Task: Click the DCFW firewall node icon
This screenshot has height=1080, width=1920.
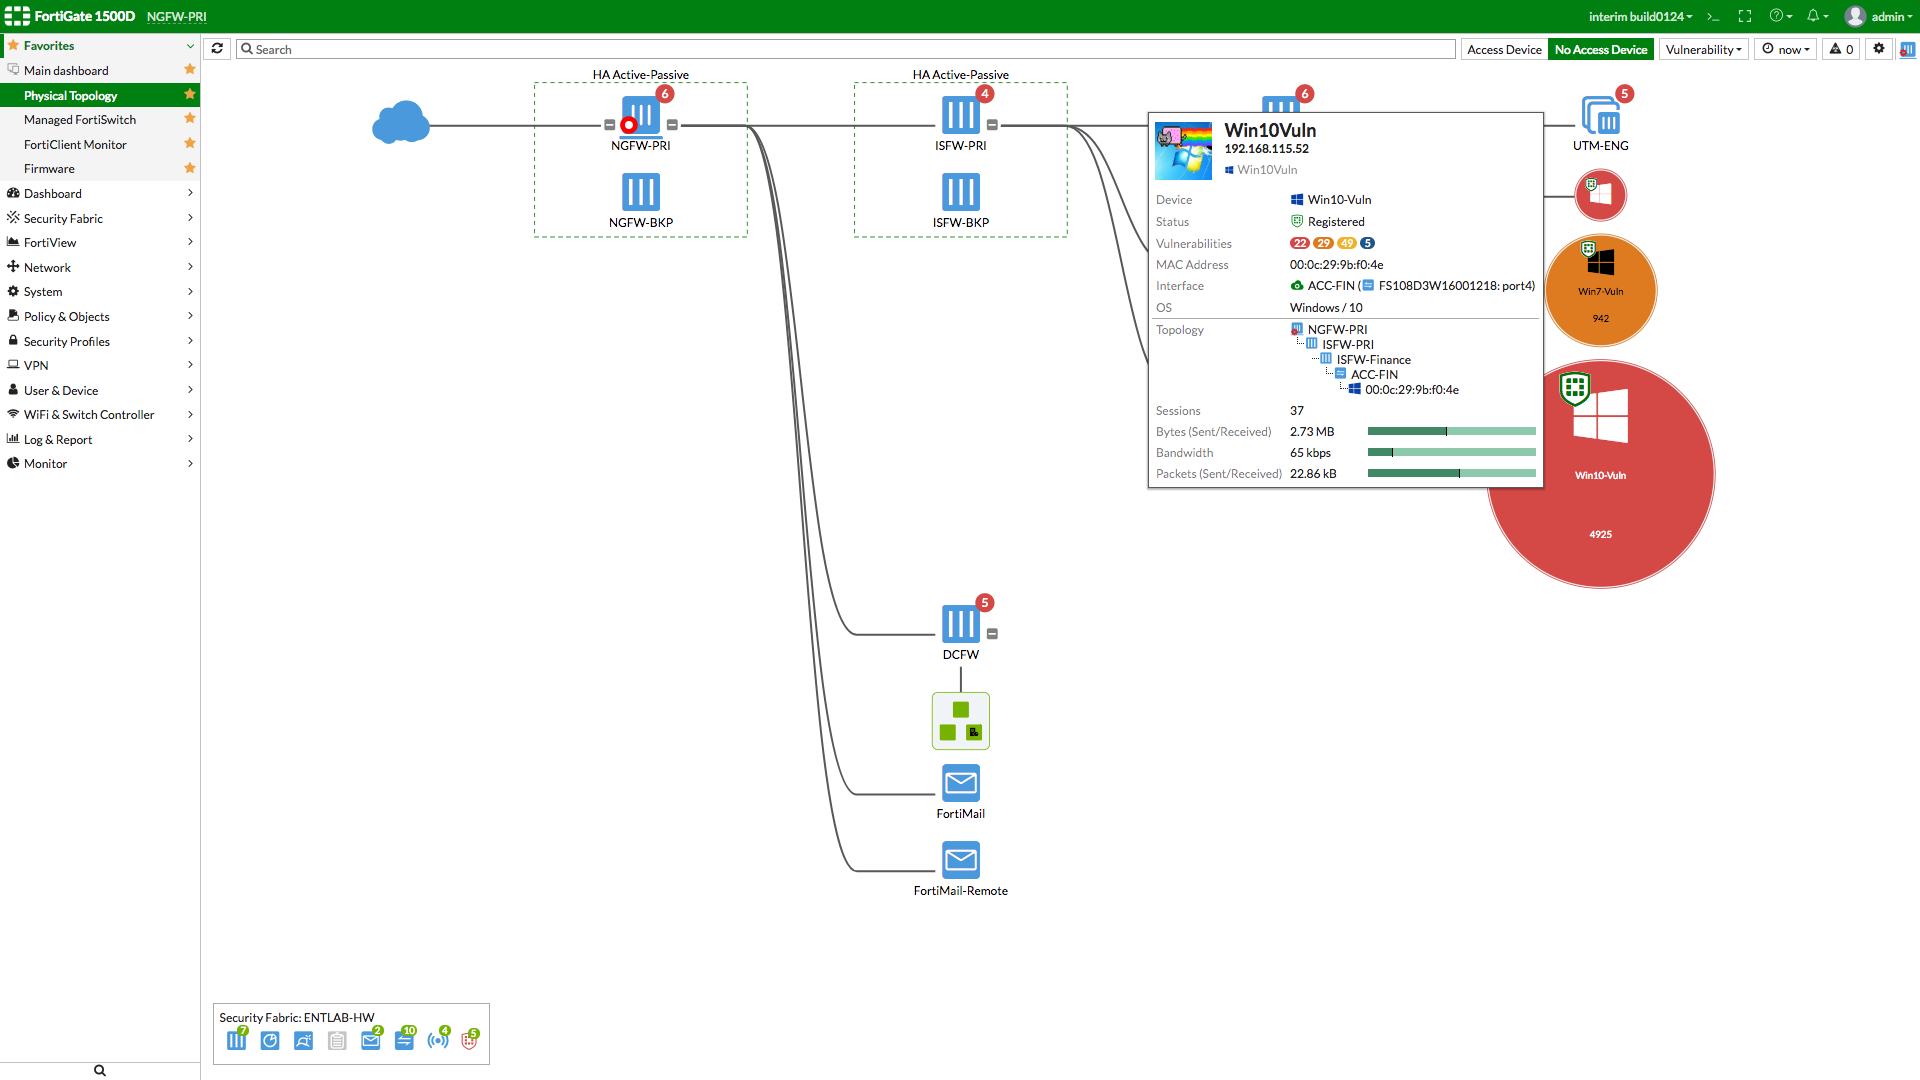Action: point(960,624)
